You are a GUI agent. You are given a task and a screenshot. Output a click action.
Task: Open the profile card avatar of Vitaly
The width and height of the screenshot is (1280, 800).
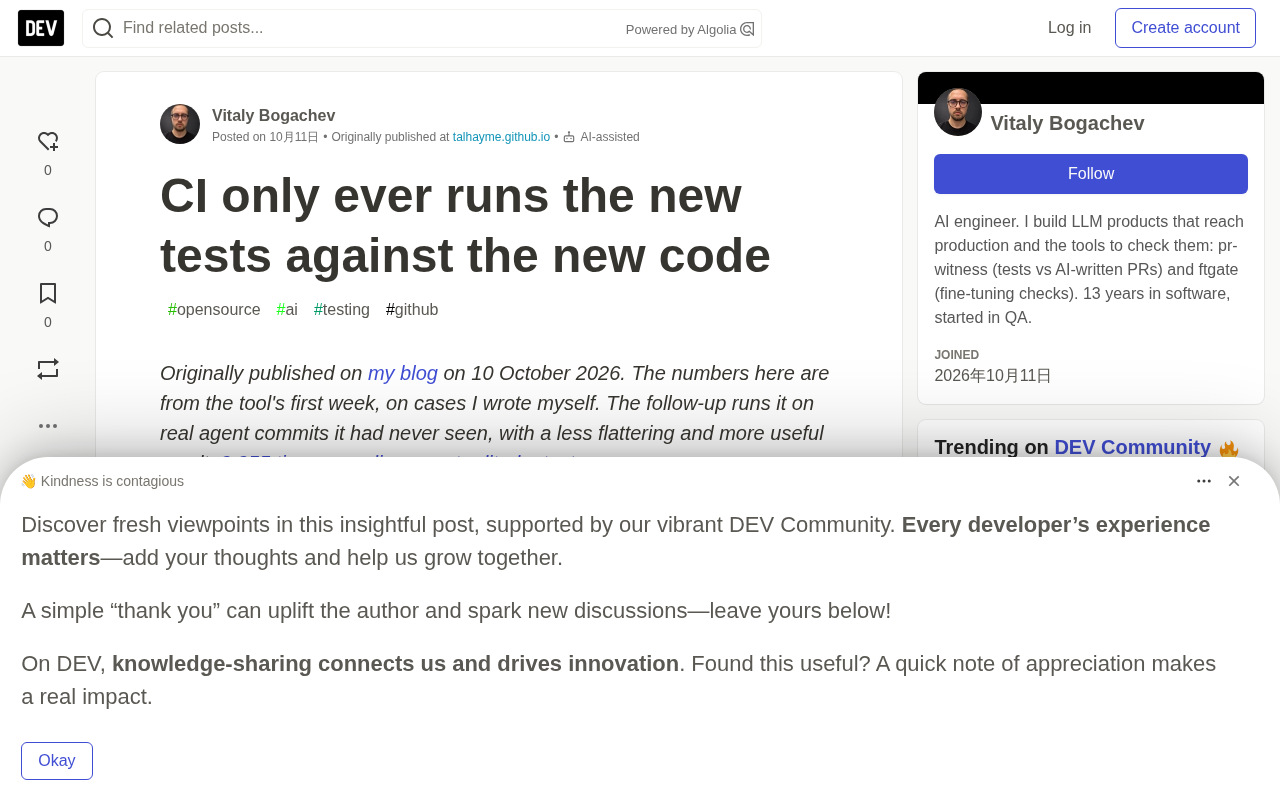958,112
